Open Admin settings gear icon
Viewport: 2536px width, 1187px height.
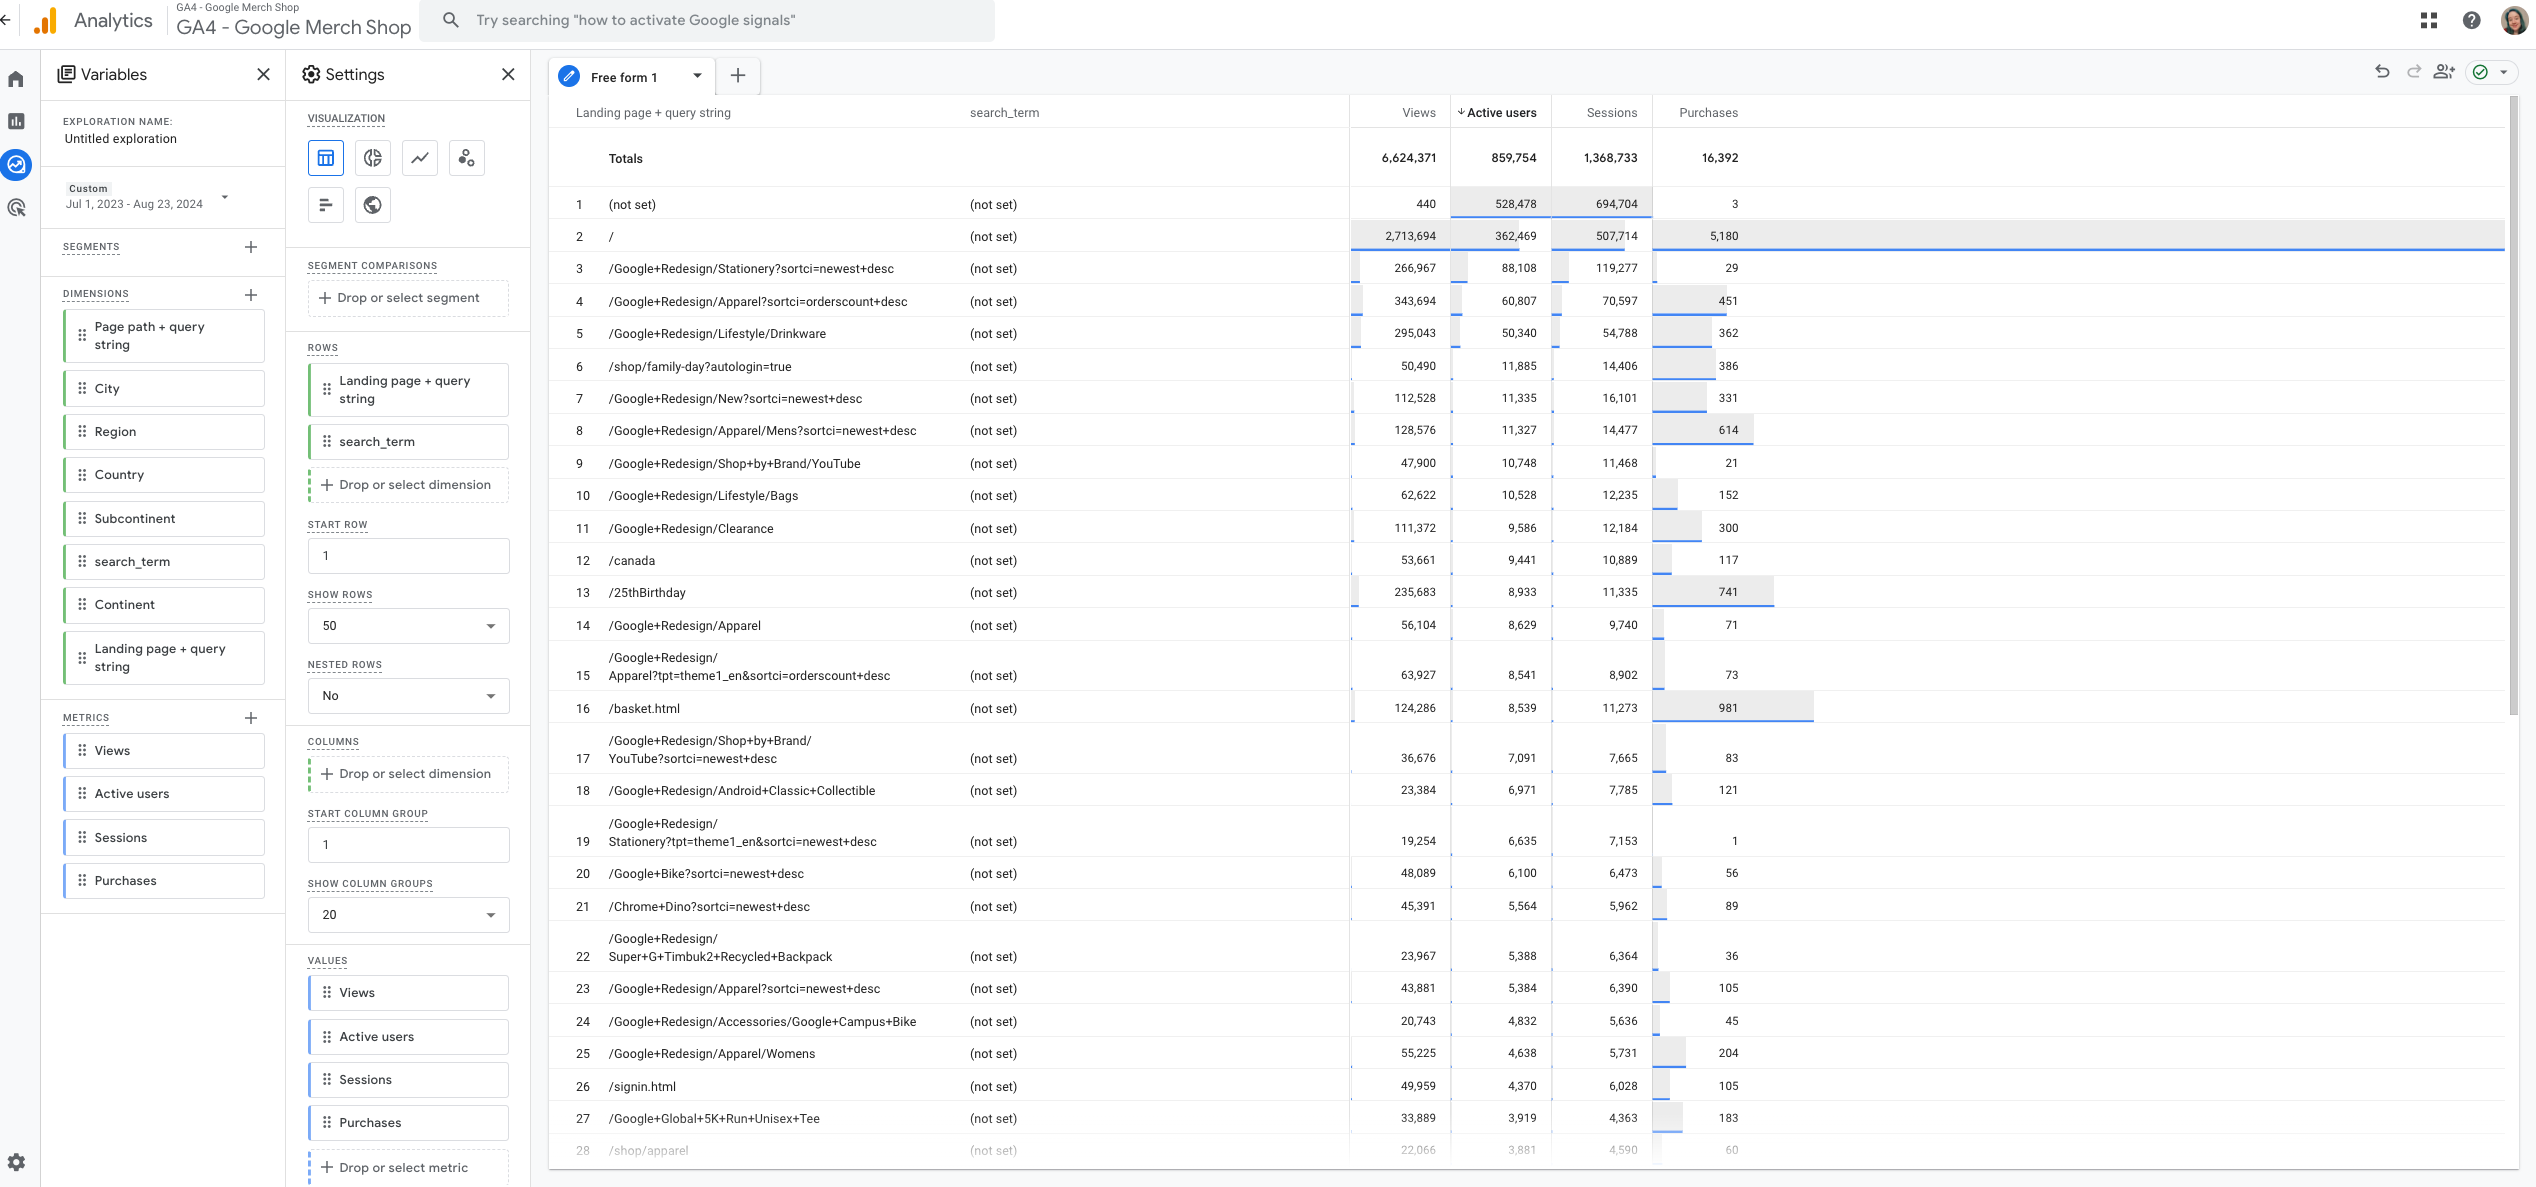point(16,1162)
